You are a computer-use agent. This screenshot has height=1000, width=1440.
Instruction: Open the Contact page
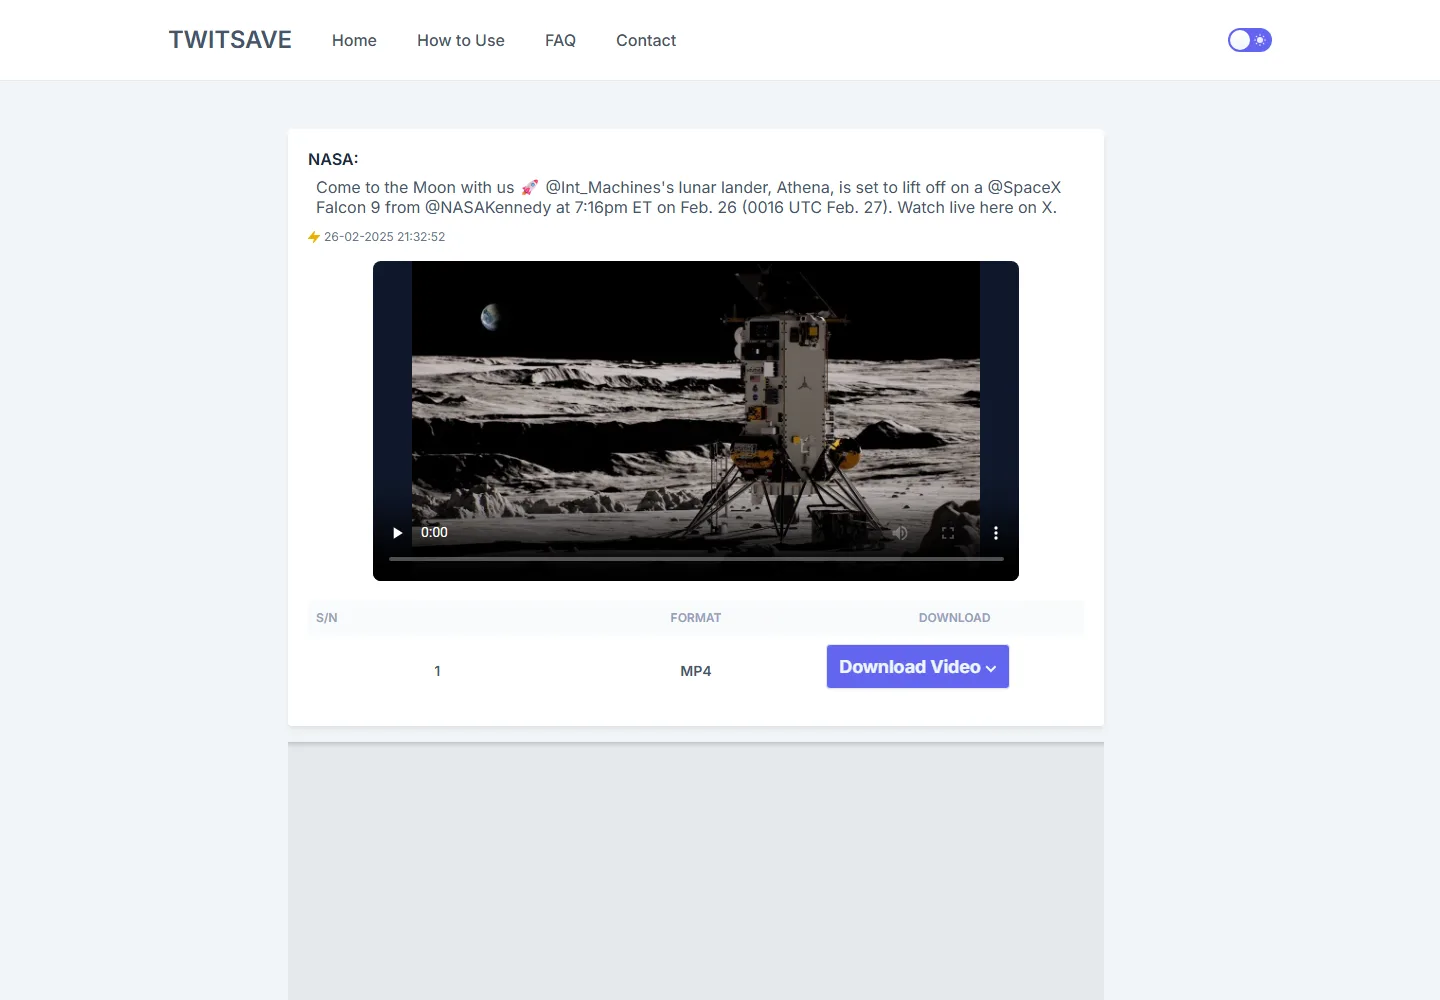[x=646, y=40]
